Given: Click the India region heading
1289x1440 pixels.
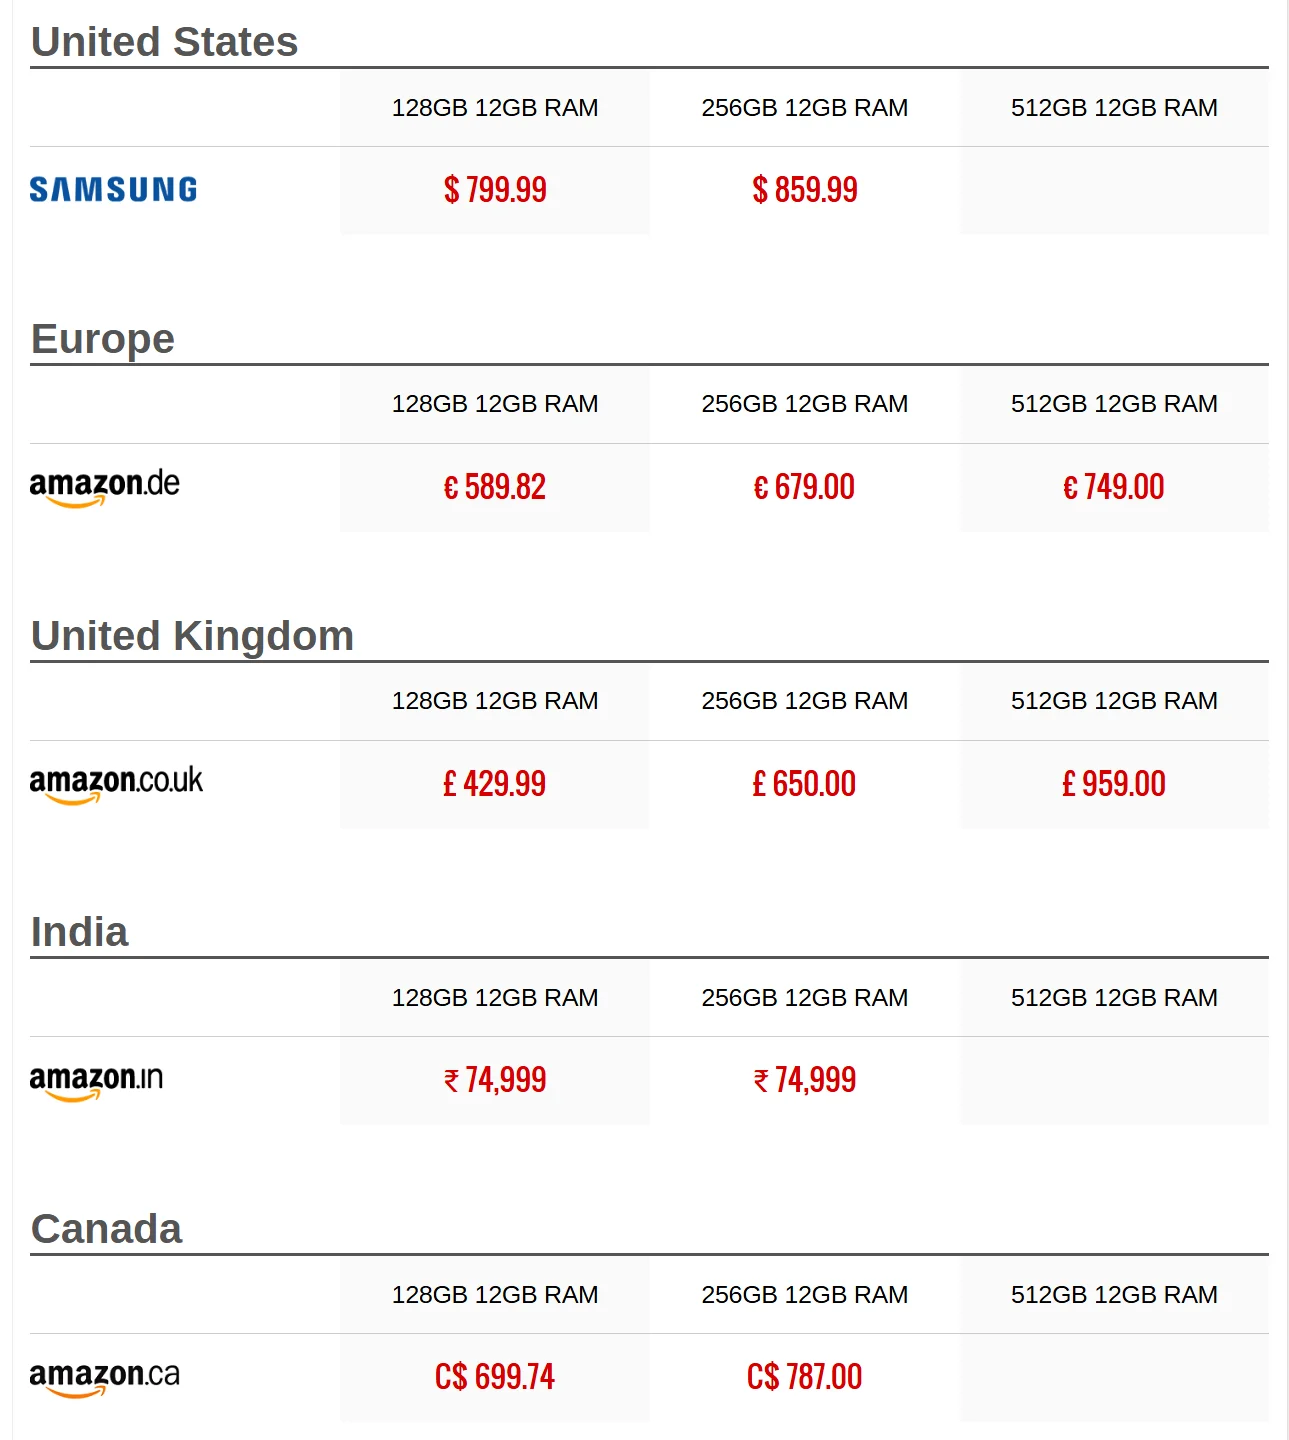Looking at the screenshot, I should point(80,932).
